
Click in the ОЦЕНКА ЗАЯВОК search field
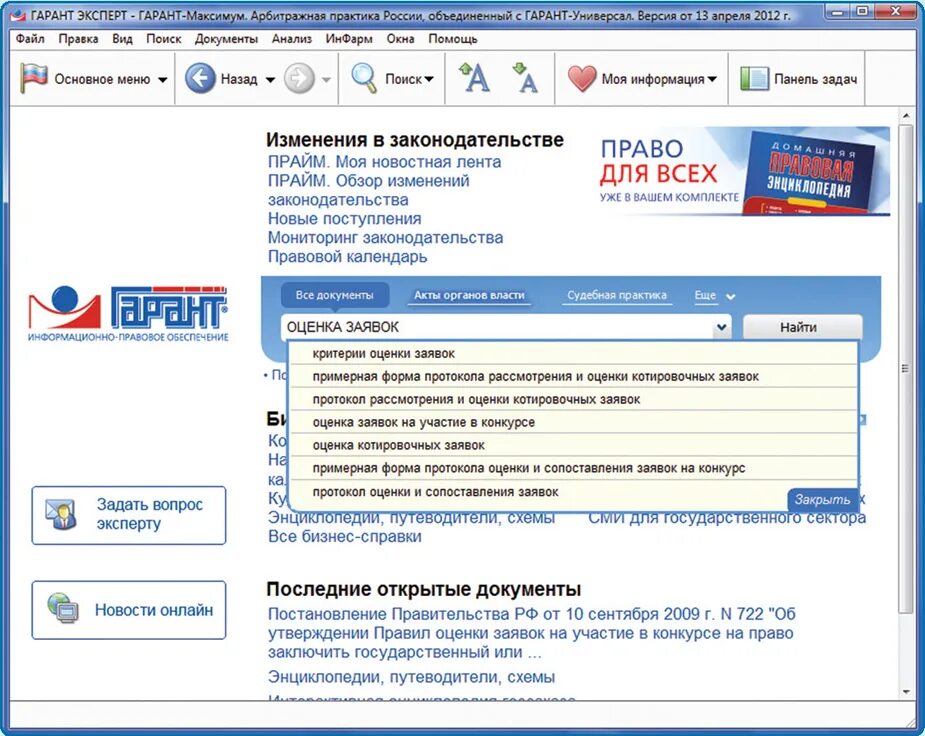click(x=497, y=327)
